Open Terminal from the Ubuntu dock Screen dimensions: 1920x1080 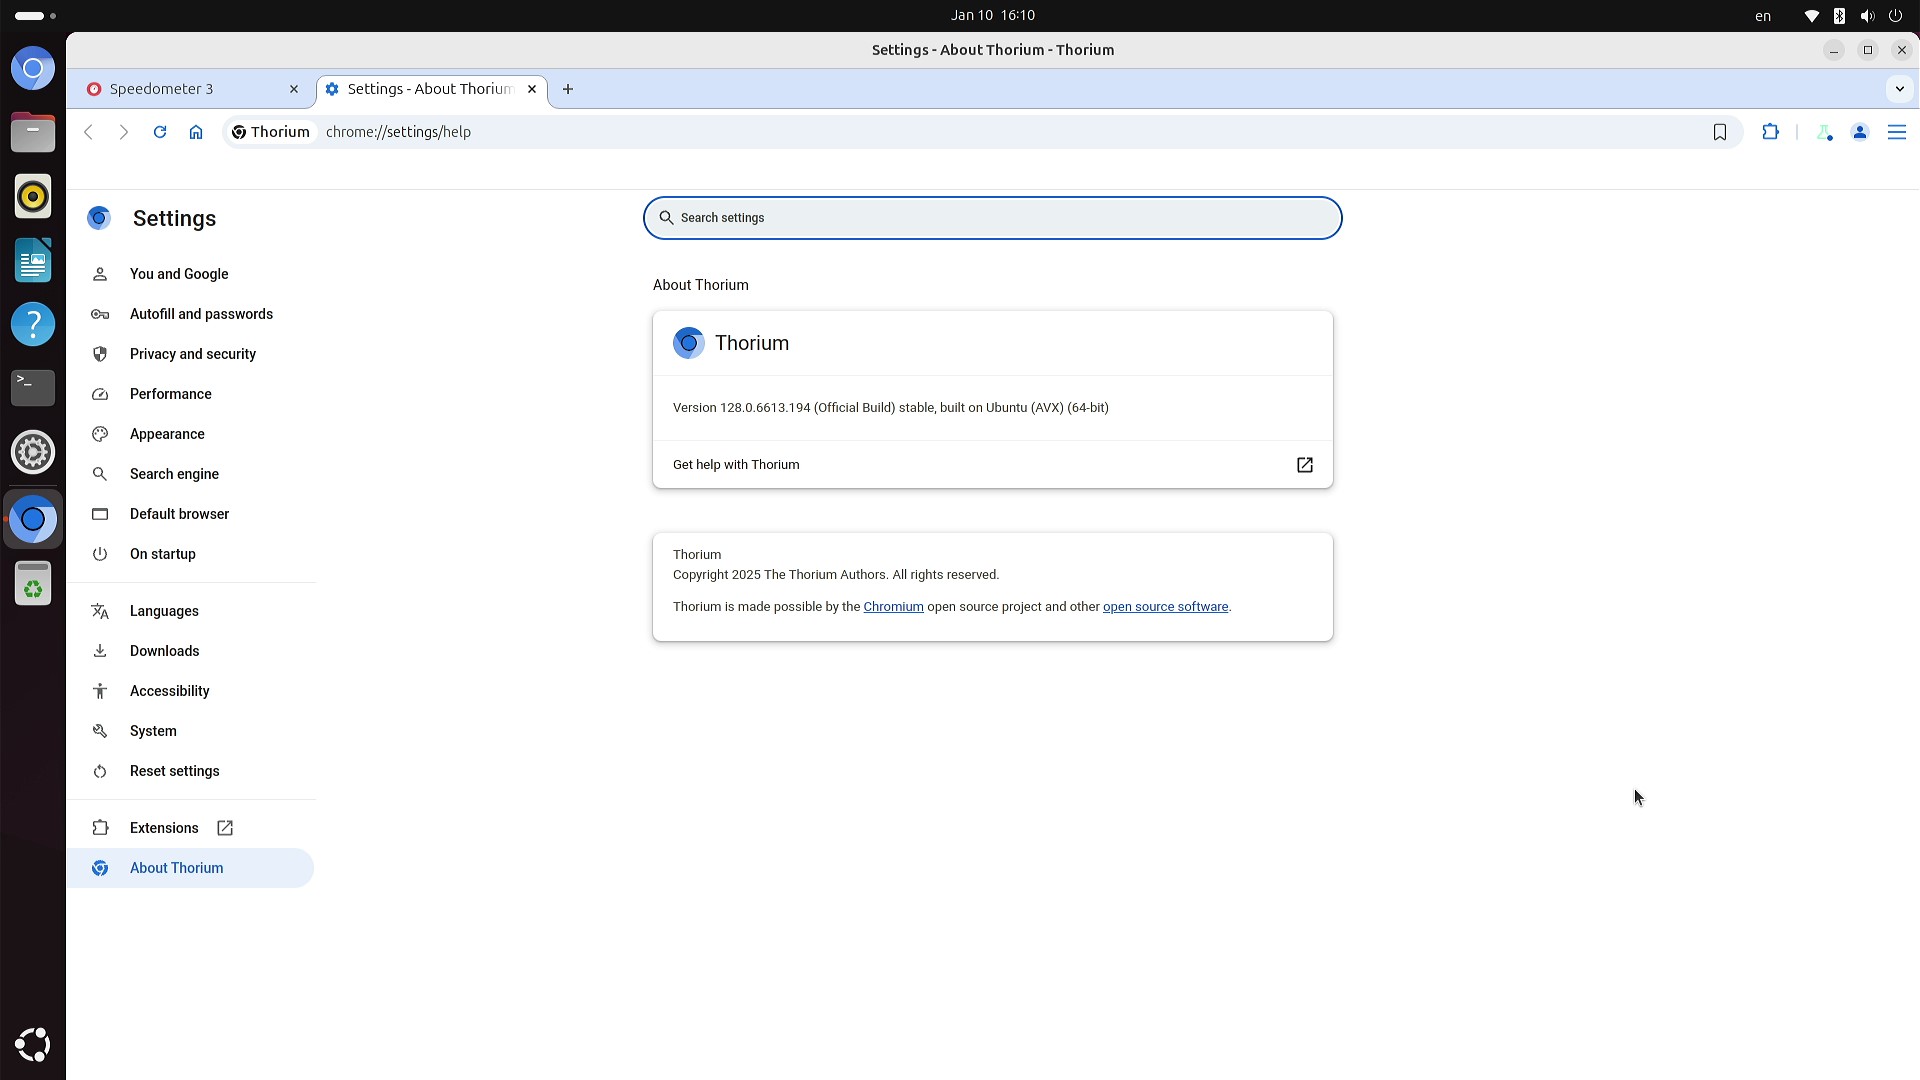(x=33, y=387)
